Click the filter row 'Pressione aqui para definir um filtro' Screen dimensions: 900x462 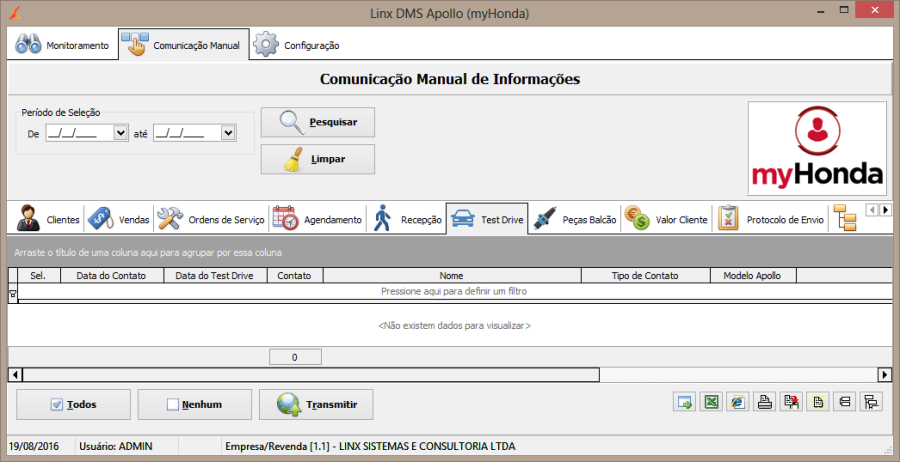[x=454, y=292]
